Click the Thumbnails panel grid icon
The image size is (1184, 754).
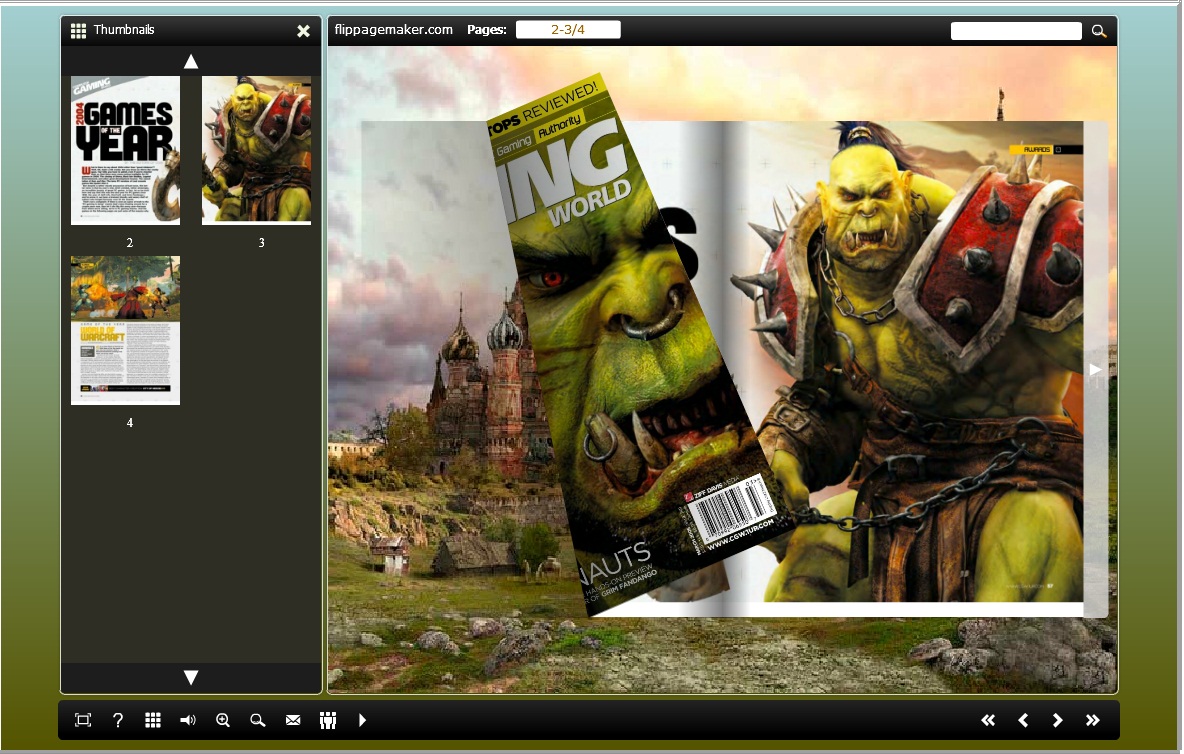pyautogui.click(x=79, y=30)
